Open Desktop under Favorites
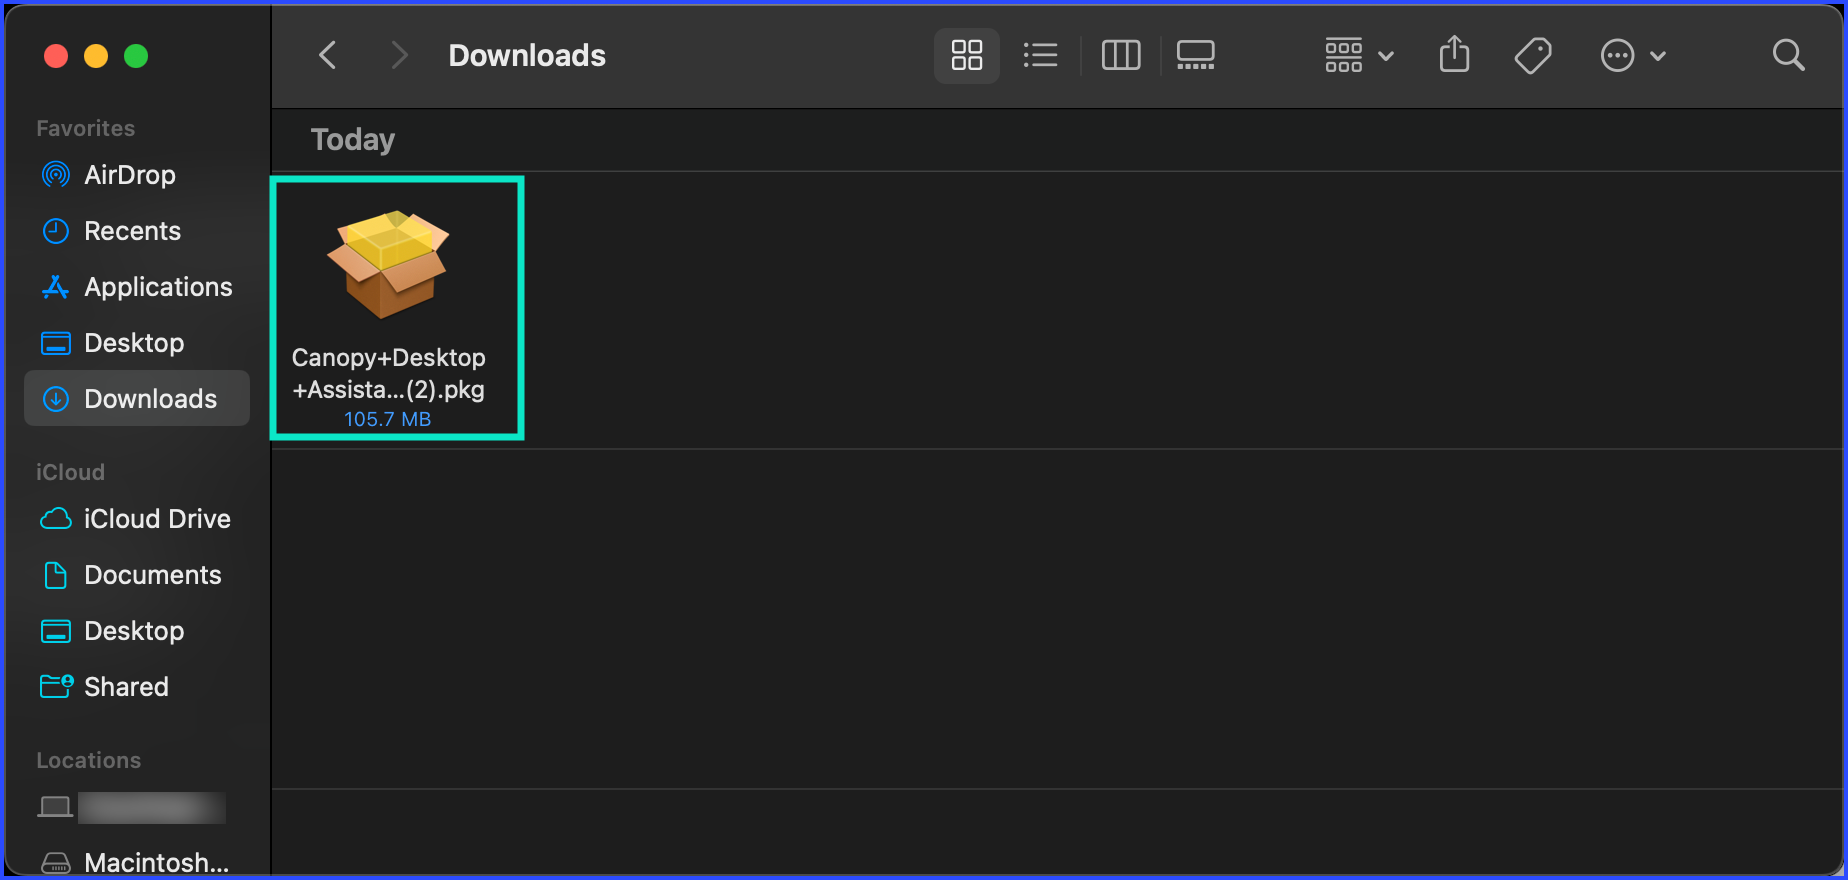Screen dimensions: 1848x880 [137, 343]
